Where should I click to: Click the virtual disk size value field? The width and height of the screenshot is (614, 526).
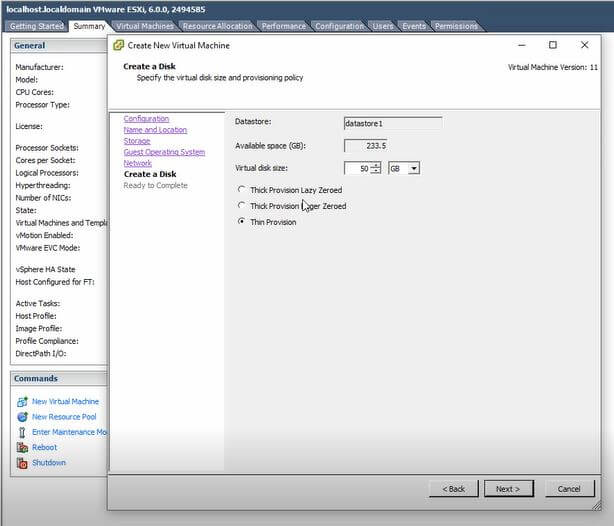tap(357, 168)
